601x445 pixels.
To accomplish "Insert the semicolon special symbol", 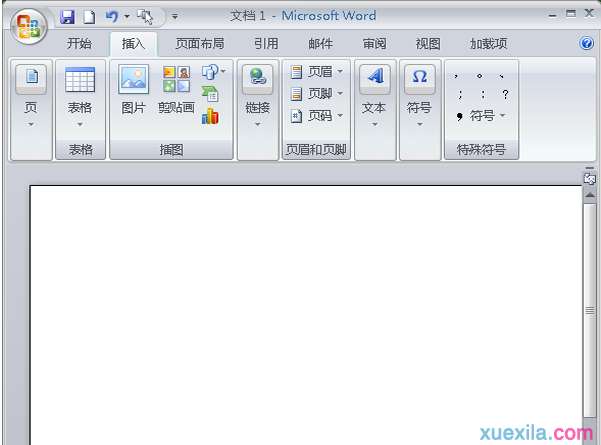I will point(460,94).
